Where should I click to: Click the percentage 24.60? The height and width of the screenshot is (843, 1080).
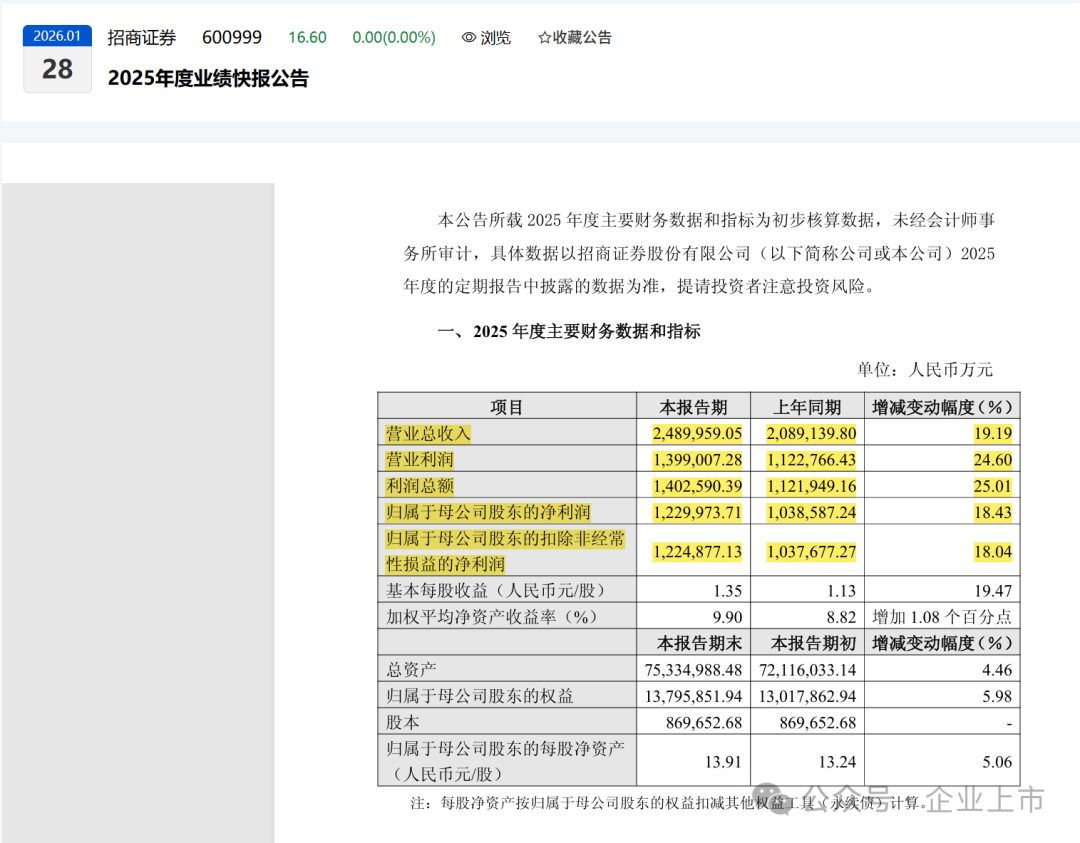click(993, 459)
